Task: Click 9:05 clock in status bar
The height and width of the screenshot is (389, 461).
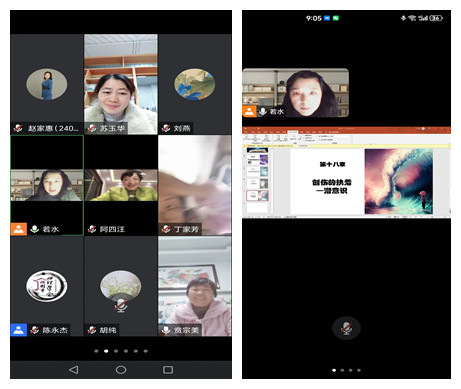Action: point(314,18)
